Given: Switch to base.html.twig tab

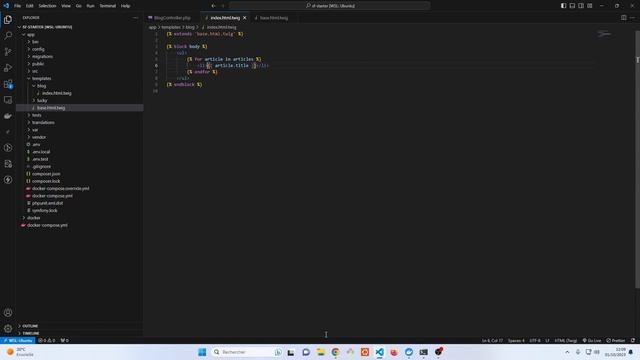Looking at the screenshot, I should coord(274,18).
